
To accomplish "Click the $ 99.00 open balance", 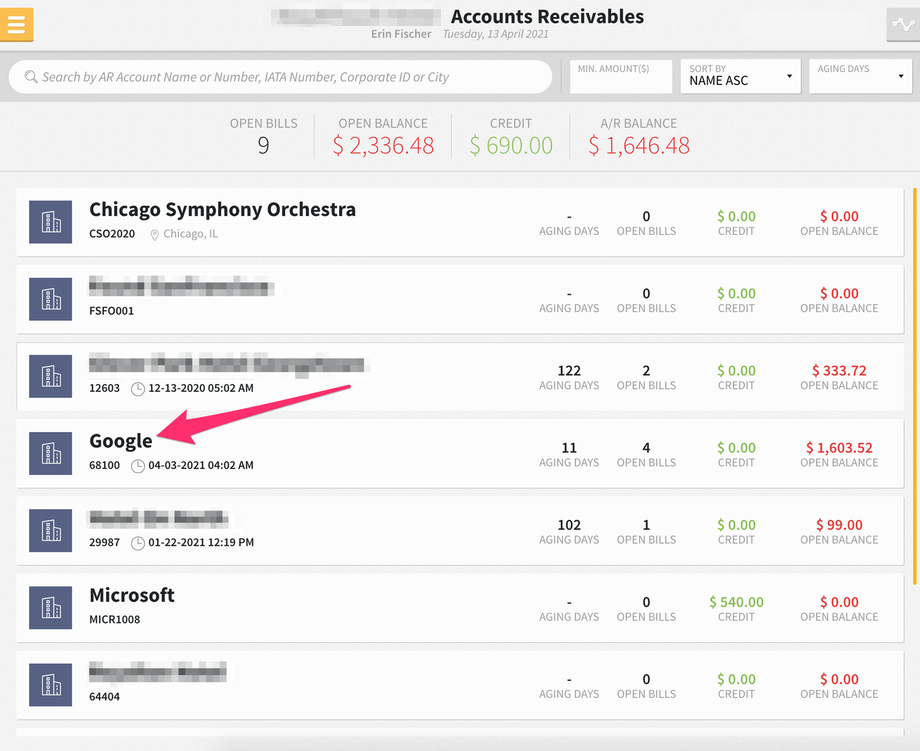I will pos(839,525).
